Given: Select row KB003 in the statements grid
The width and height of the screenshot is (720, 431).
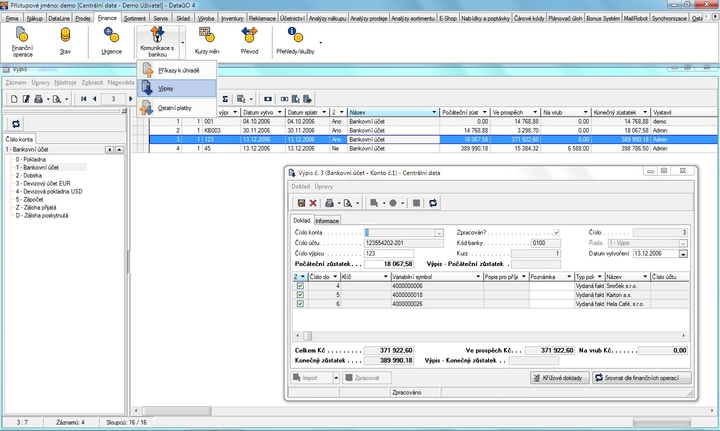Looking at the screenshot, I should click(432, 130).
